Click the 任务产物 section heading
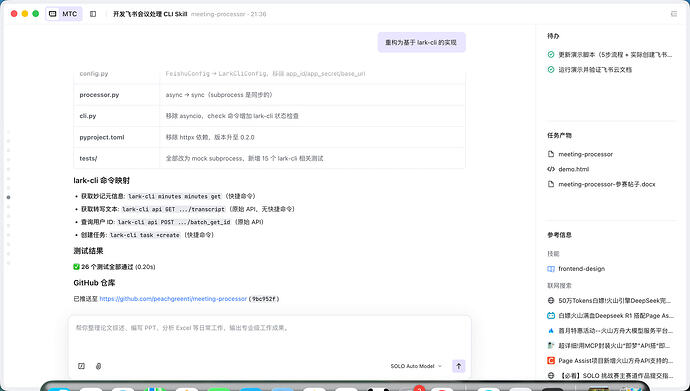This screenshot has height=391, width=690. click(559, 135)
